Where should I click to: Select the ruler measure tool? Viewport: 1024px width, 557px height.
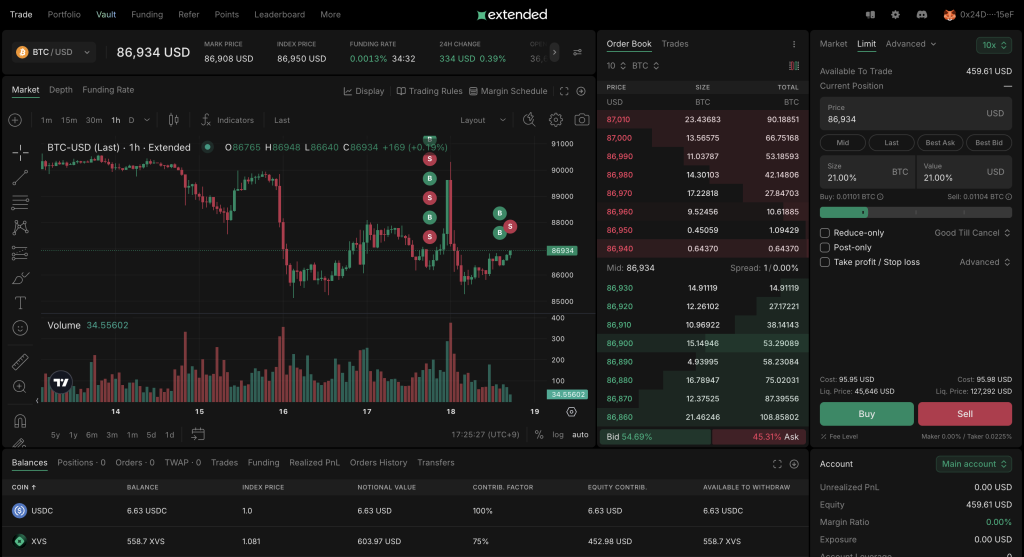tap(20, 361)
